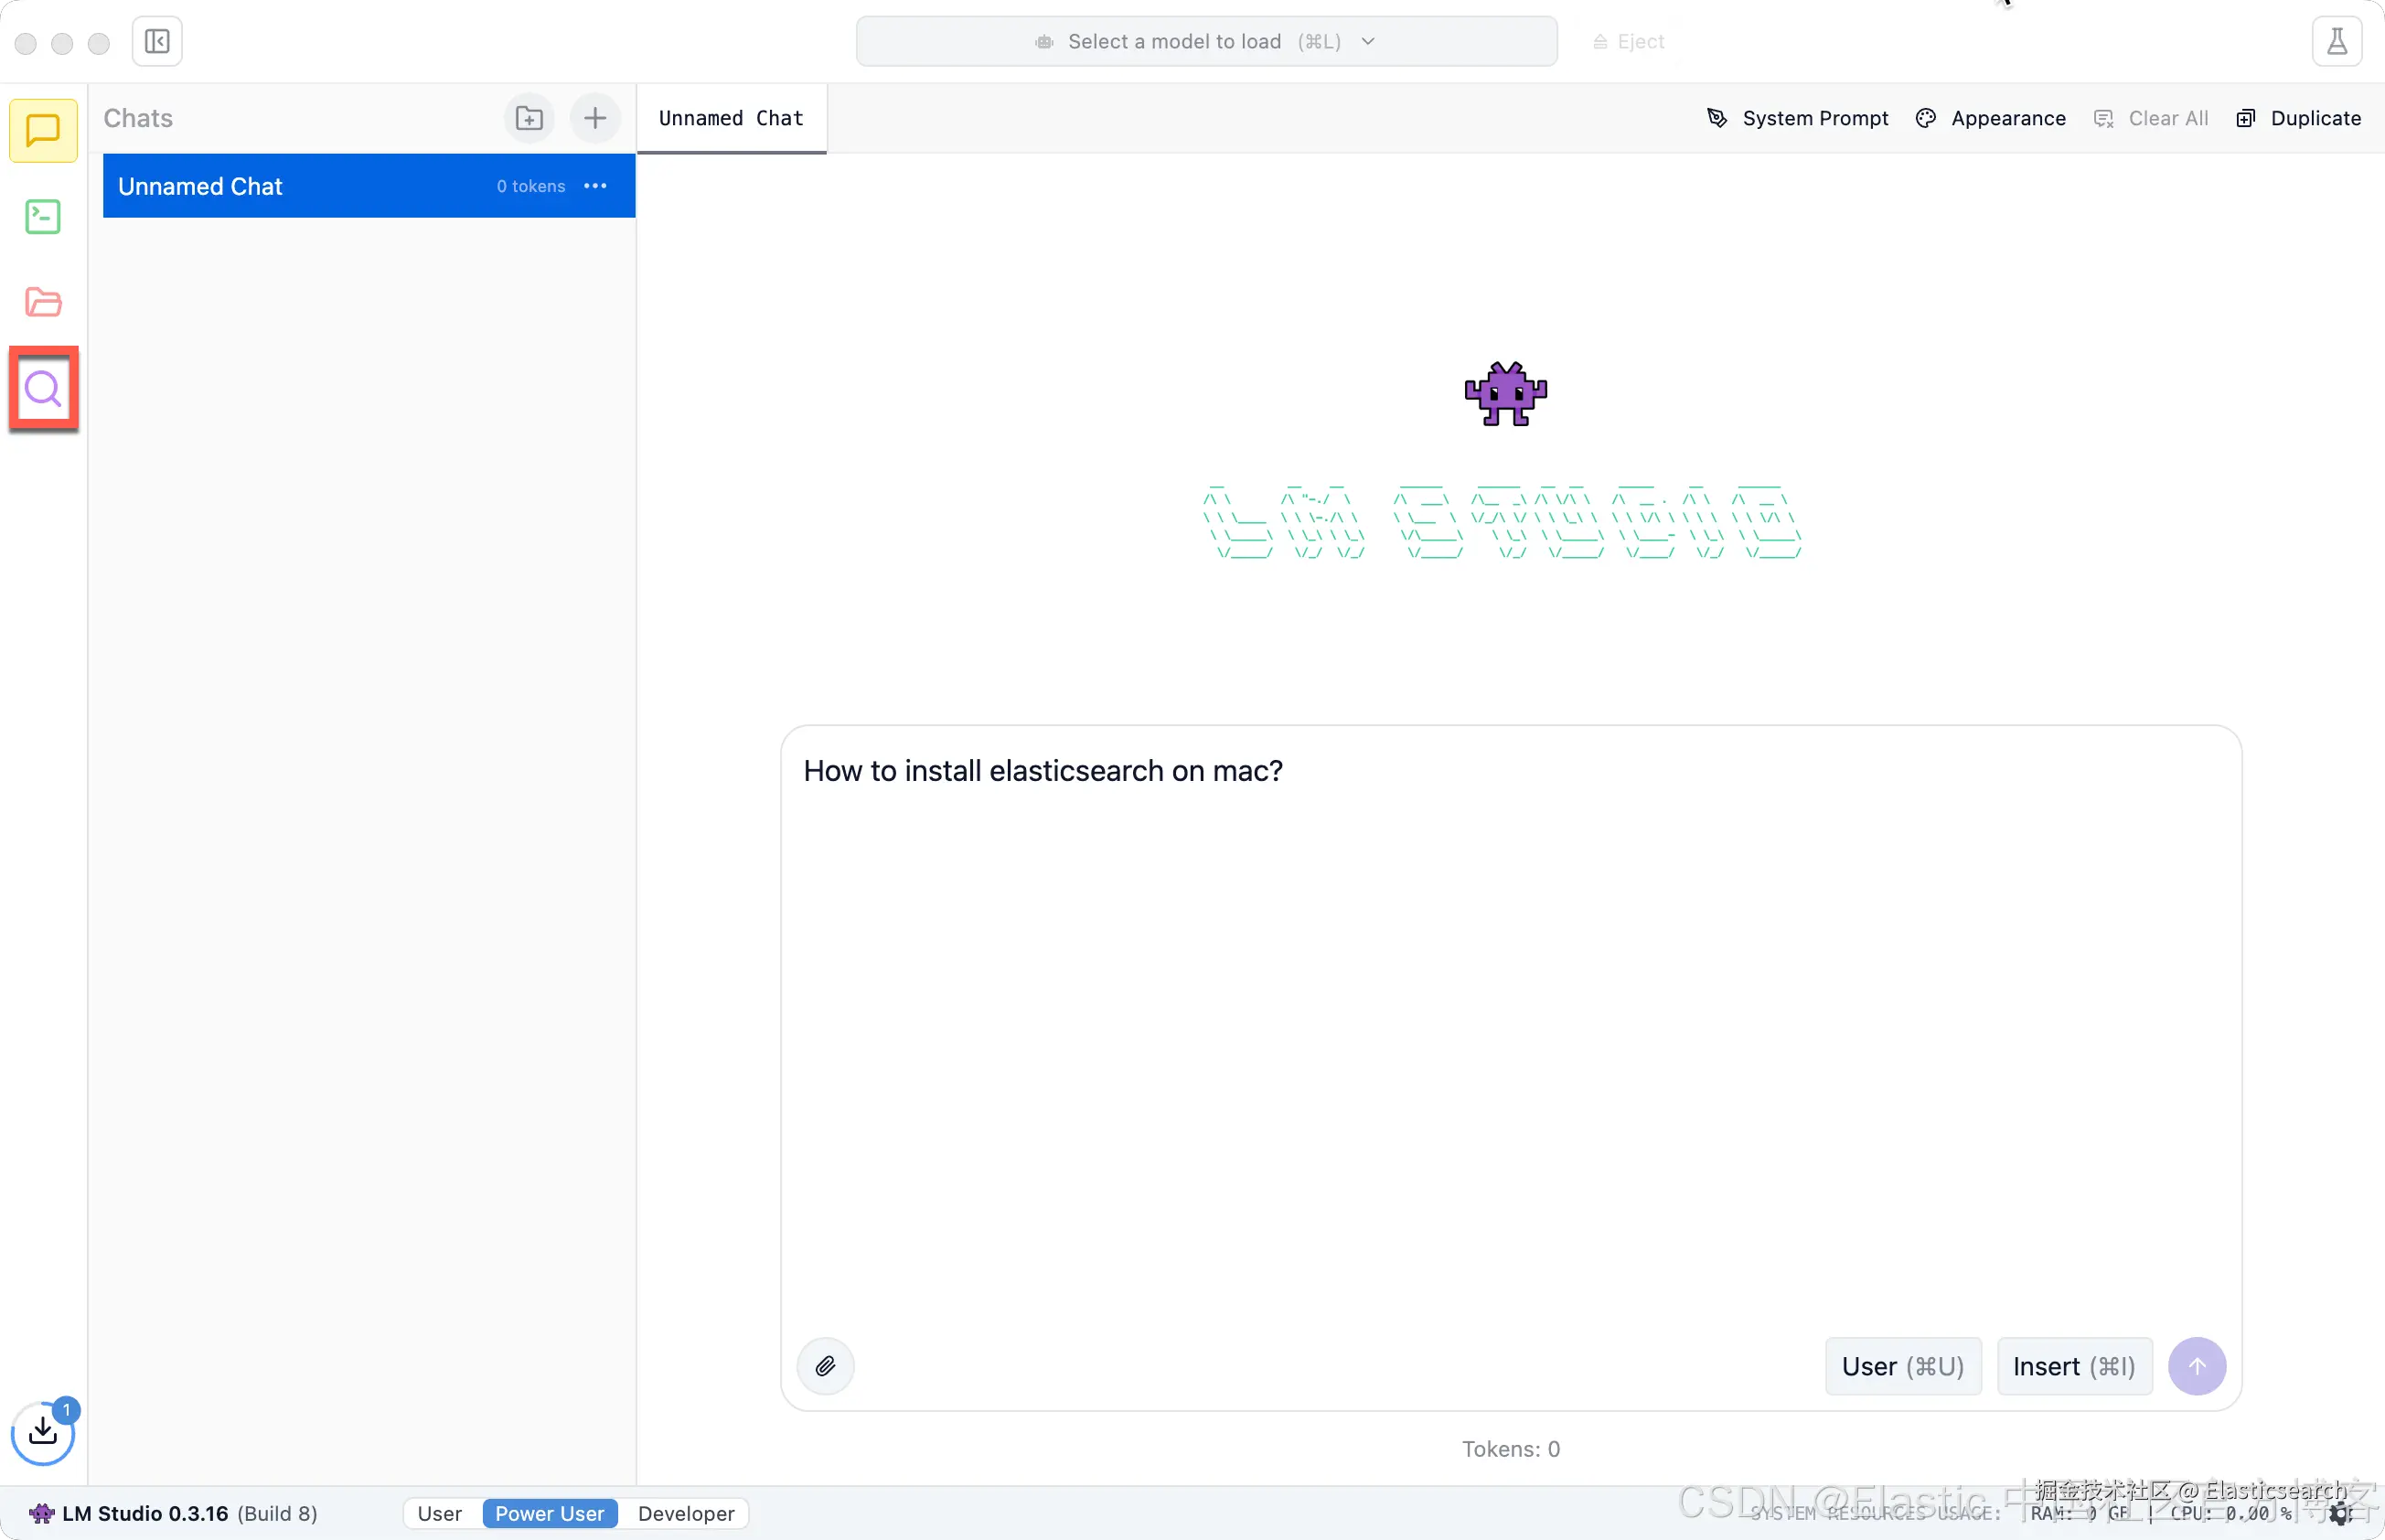Open the Discover search magnifier icon
This screenshot has height=1540, width=2385.
pos(43,389)
